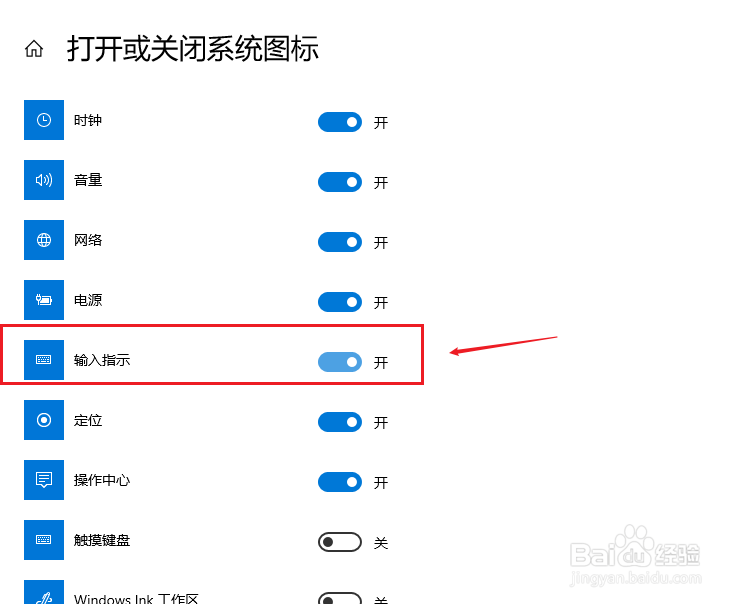This screenshot has height=604, width=743.
Task: Click the volume (音量) speaker icon
Action: (x=44, y=180)
